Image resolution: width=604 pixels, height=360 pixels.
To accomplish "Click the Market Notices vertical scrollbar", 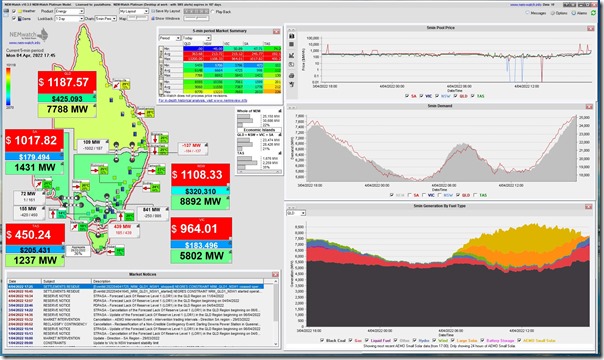I will [276, 313].
